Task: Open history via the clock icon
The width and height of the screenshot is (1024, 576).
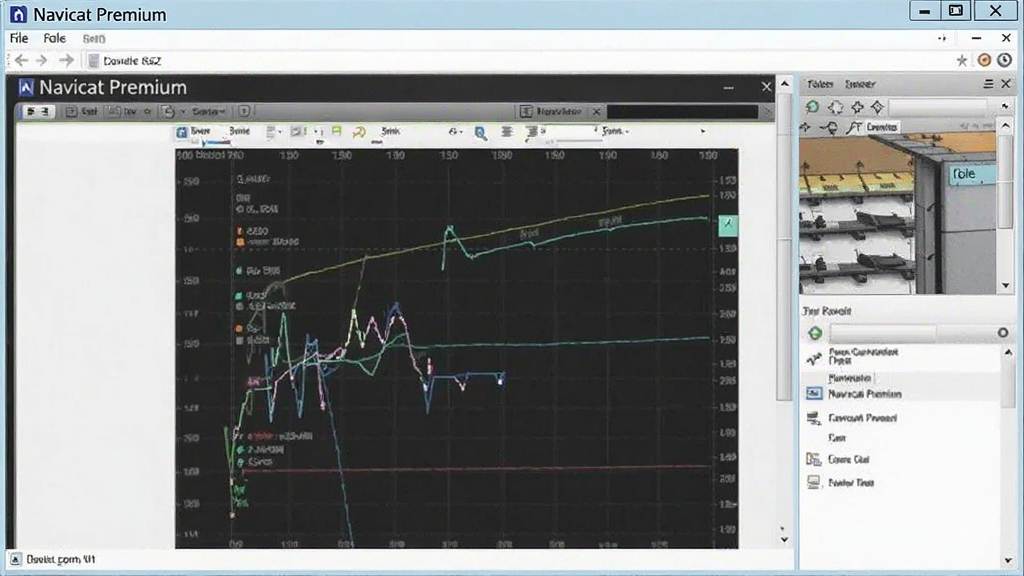Action: (x=1004, y=60)
